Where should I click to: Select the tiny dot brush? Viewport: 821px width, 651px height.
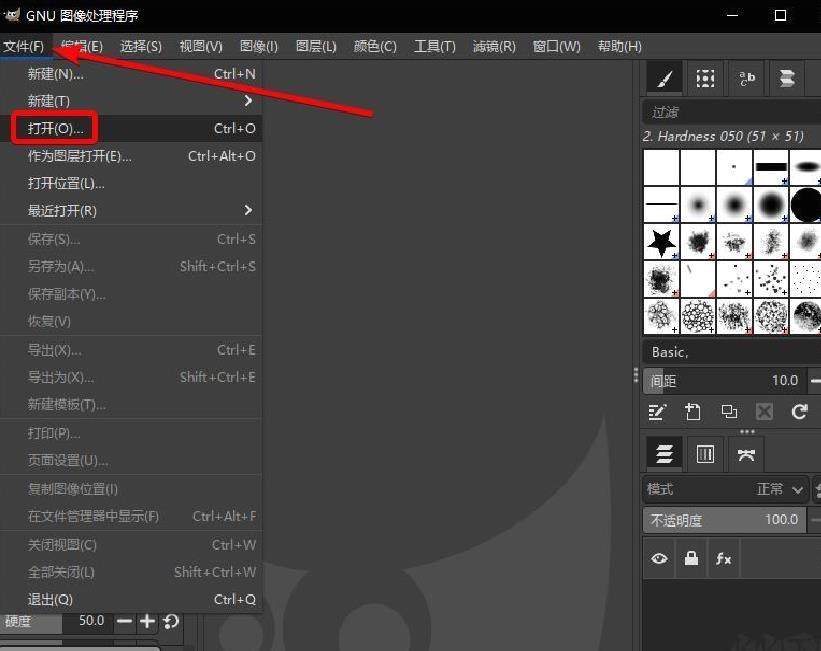point(734,167)
